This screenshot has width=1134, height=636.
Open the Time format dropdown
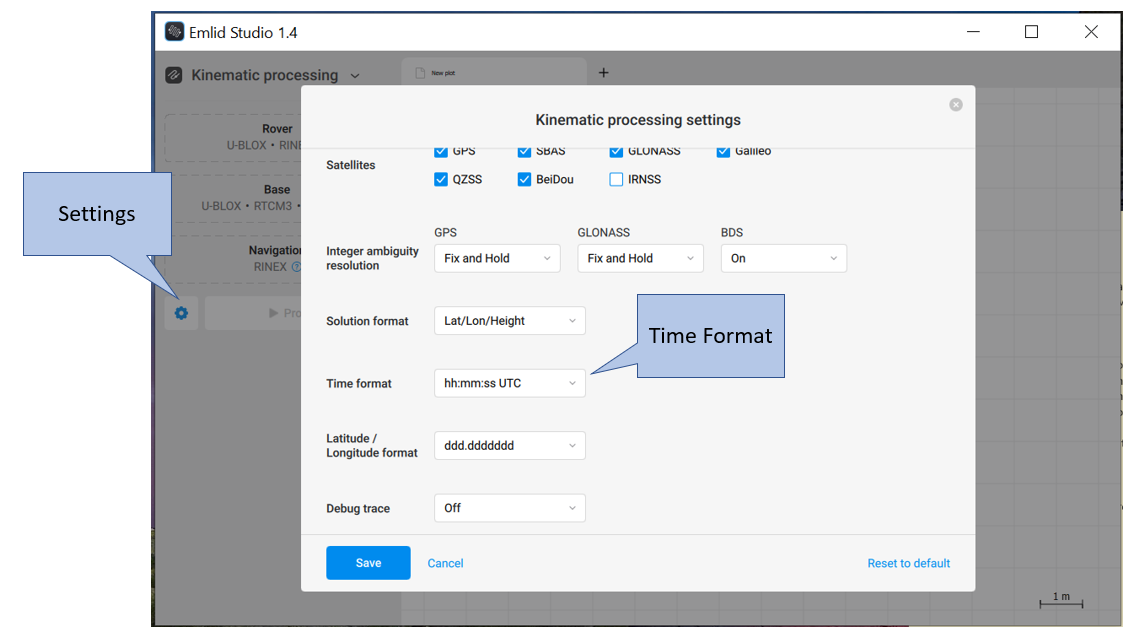[509, 383]
